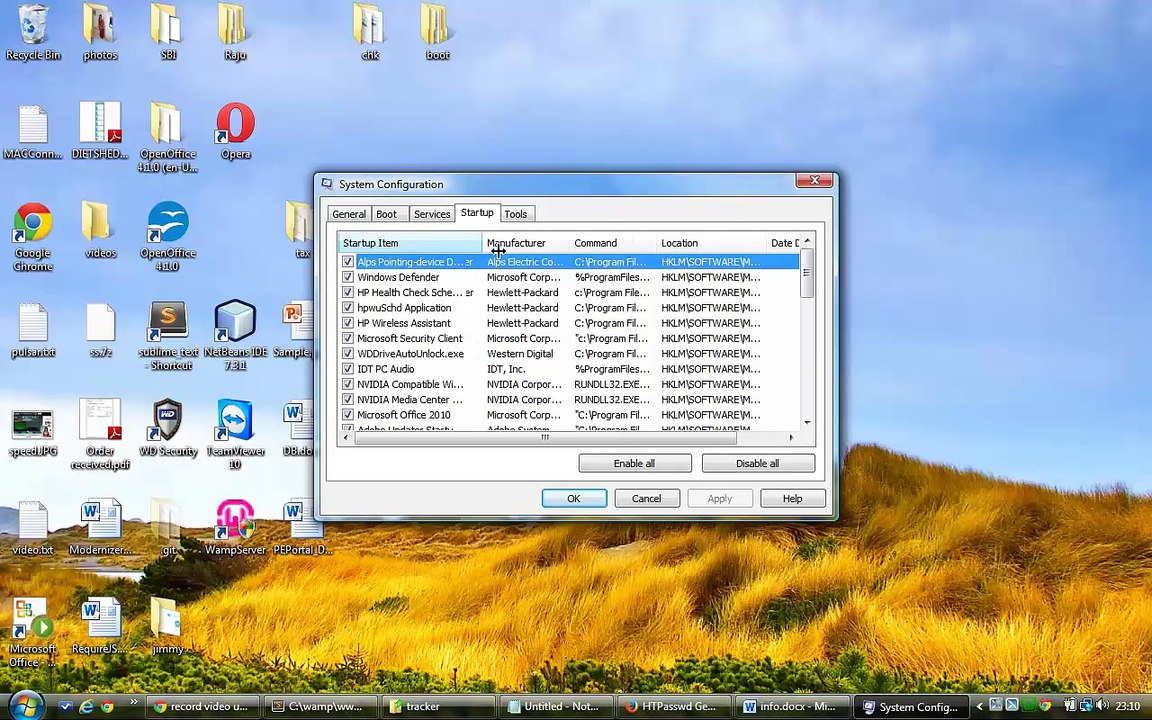
Task: Select the sublime_text shortcut icon
Action: [x=168, y=335]
